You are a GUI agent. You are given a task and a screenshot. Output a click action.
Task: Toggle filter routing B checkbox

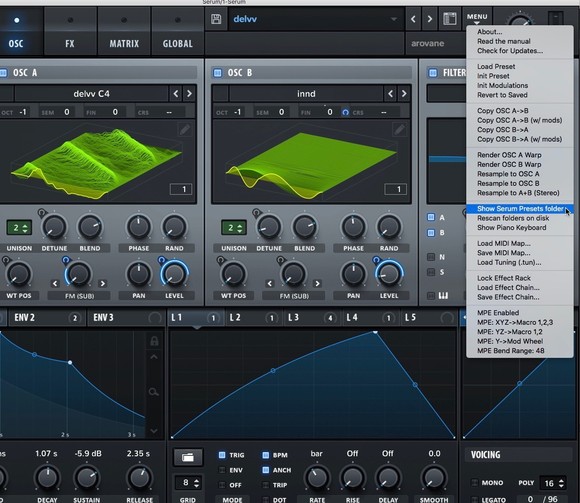pos(431,233)
